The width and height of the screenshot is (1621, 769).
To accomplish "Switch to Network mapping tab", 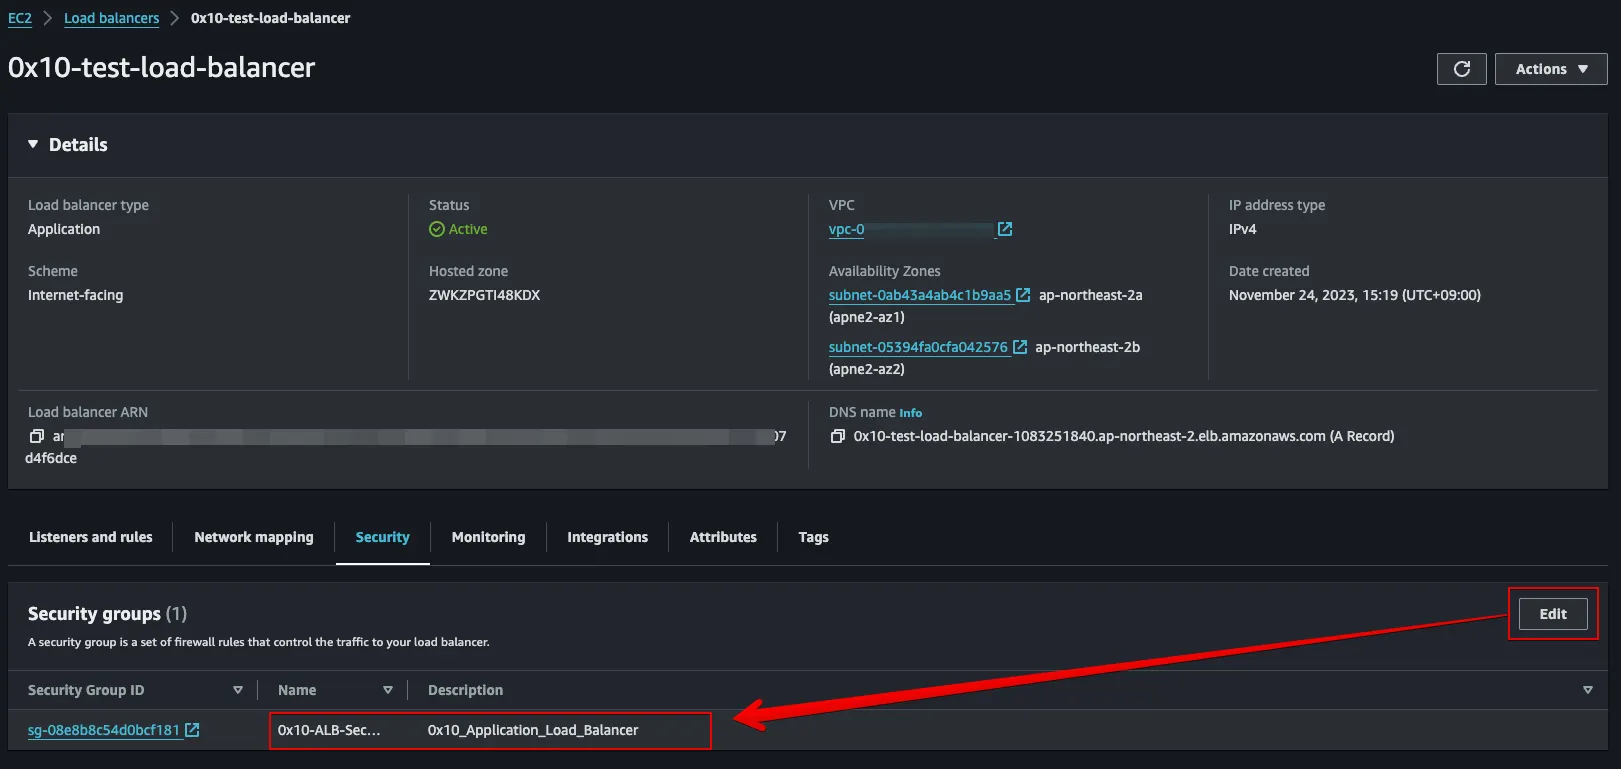I will pyautogui.click(x=254, y=537).
